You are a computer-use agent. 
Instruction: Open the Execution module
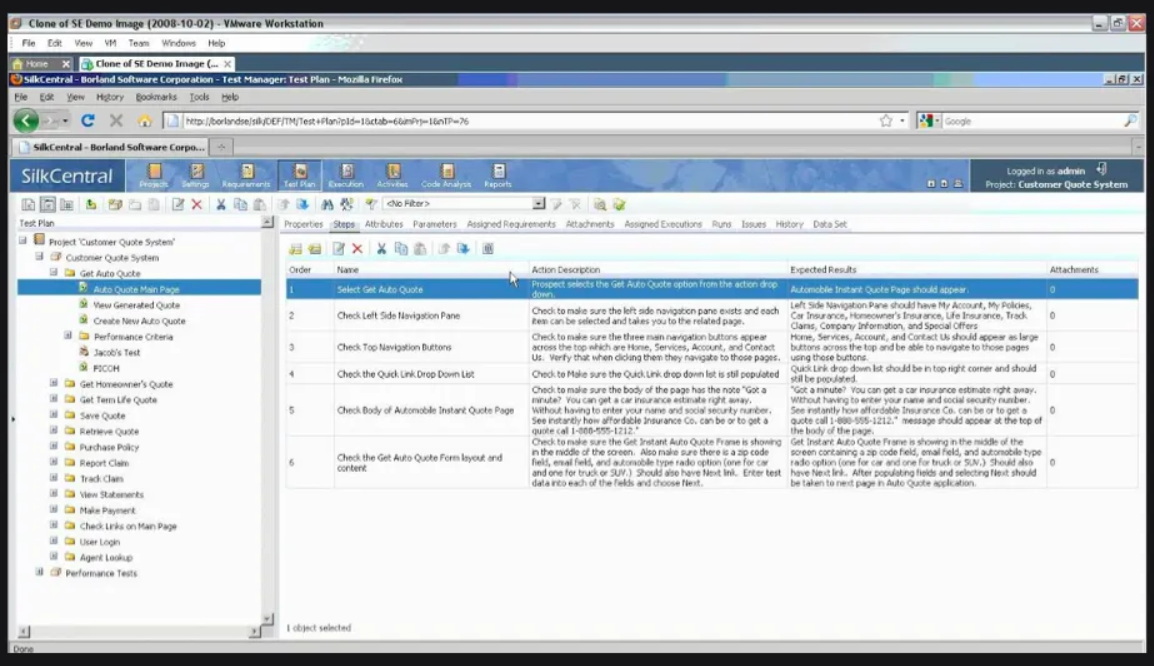tap(346, 176)
